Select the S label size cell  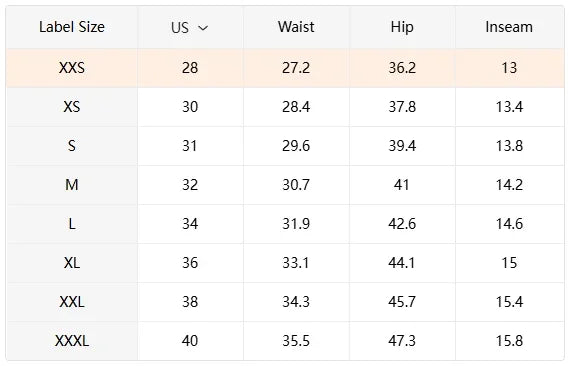tap(72, 146)
